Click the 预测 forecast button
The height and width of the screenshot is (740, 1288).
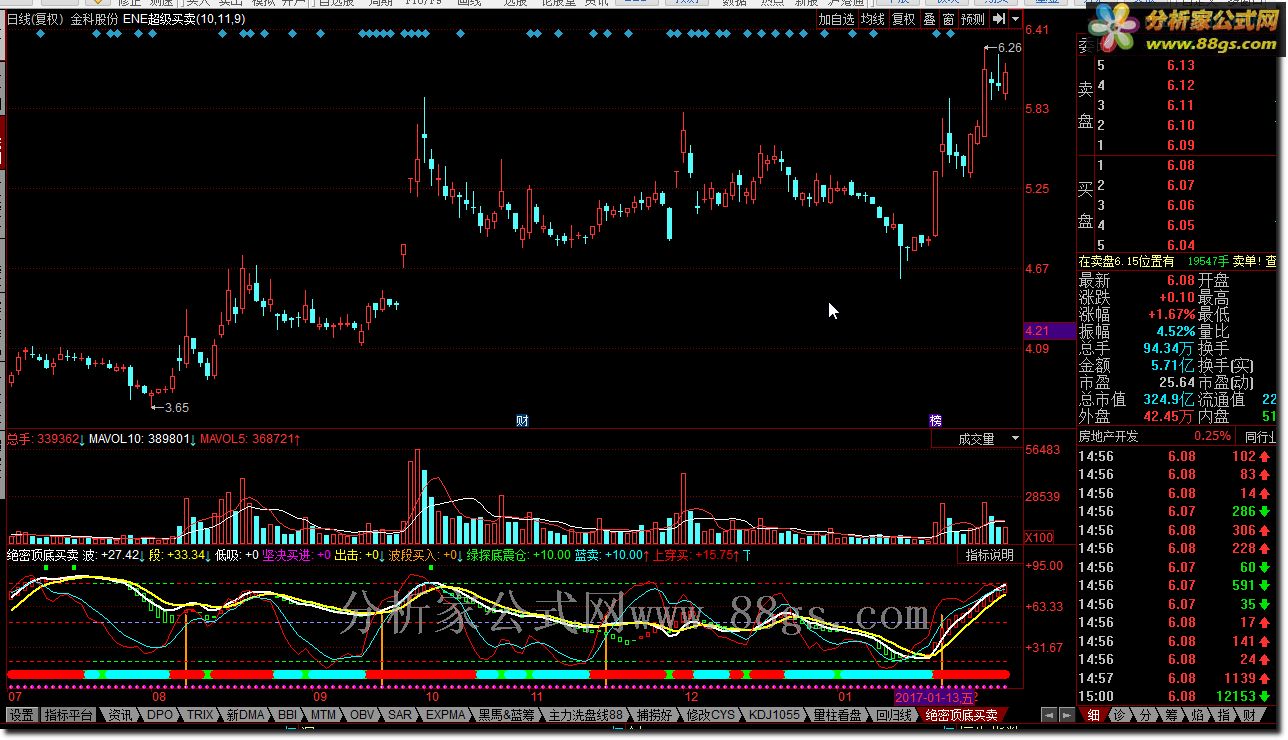pos(973,18)
